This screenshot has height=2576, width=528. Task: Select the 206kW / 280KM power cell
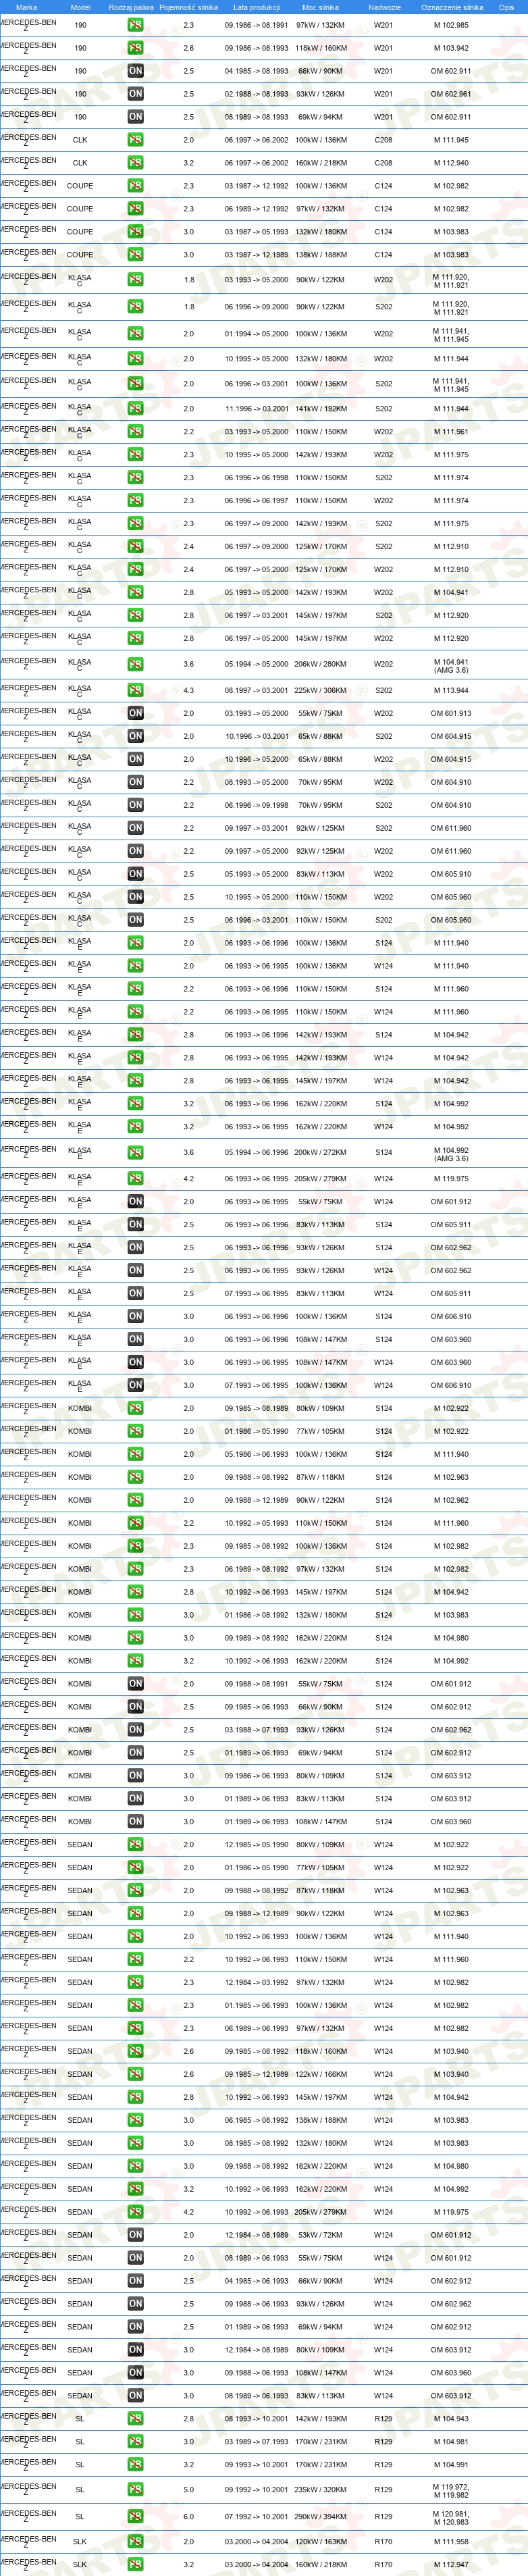(x=320, y=664)
